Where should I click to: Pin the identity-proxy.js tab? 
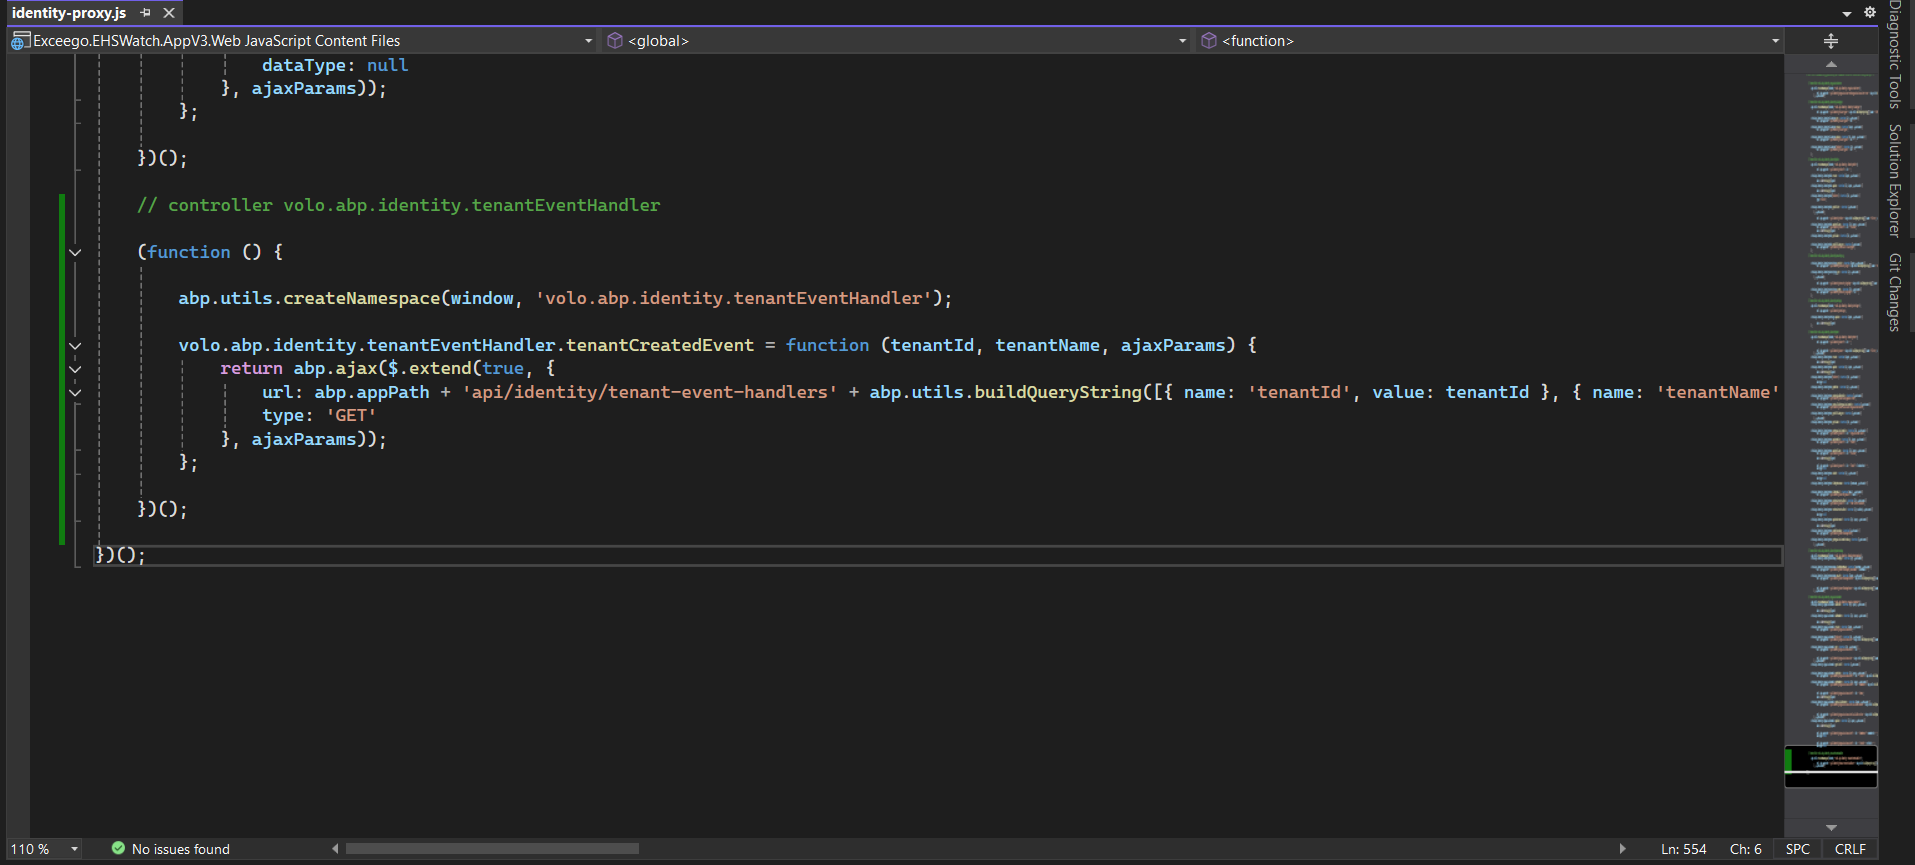tap(146, 13)
